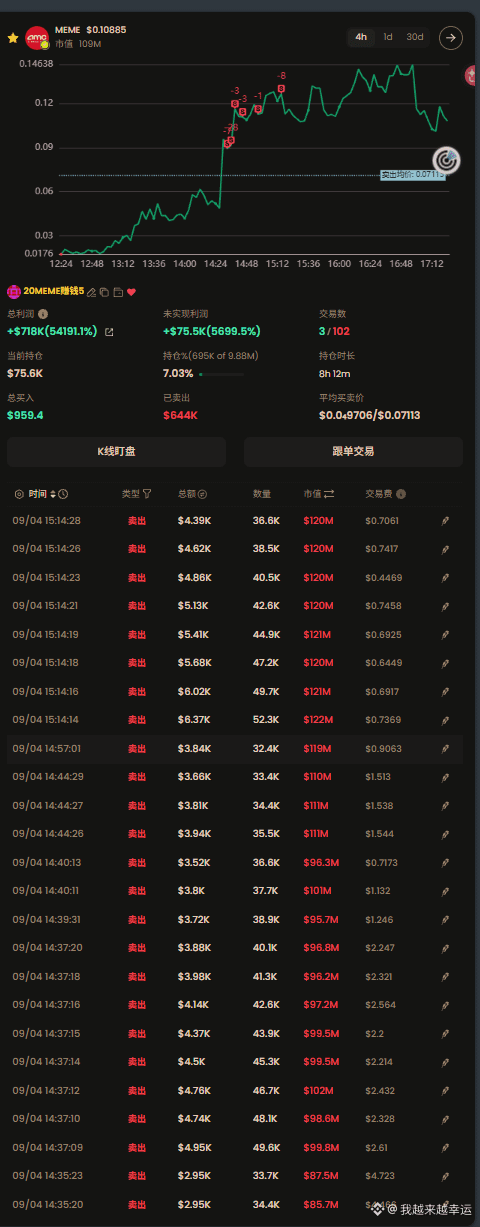Open the share icon next to total profit
The height and width of the screenshot is (1227, 480).
point(109,331)
